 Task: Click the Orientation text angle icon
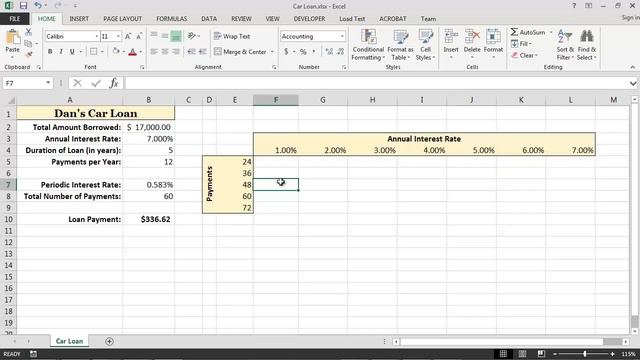click(x=191, y=36)
